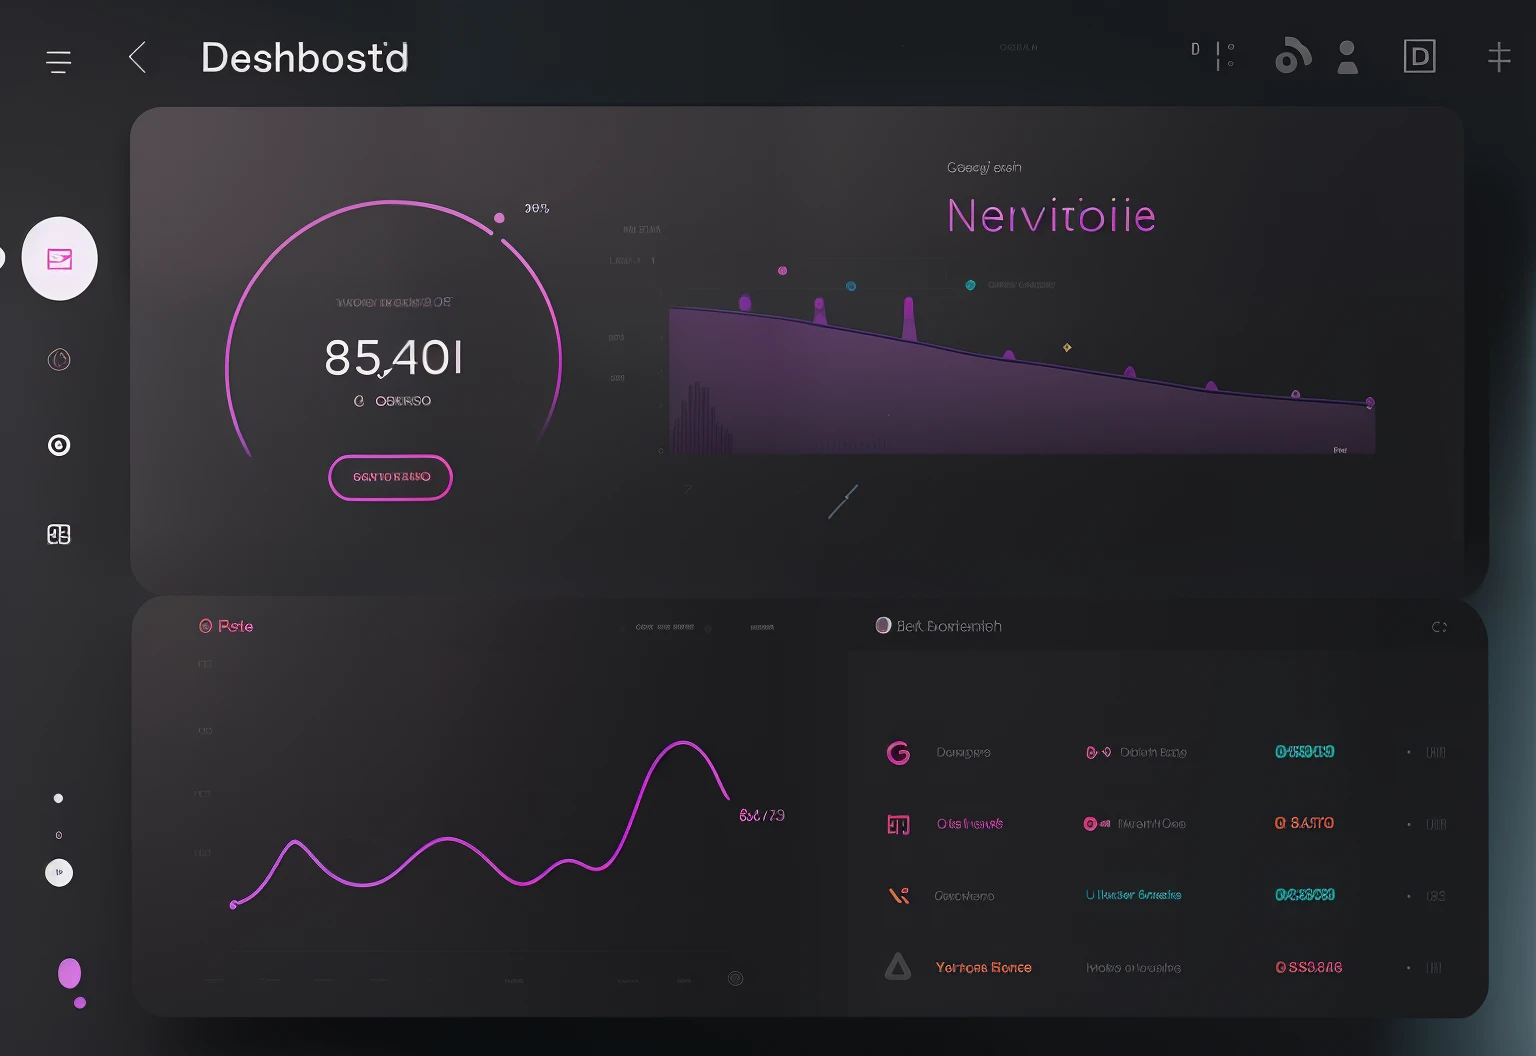Click the pink outlined button under 85,401
Screen dimensions: 1536x1056
[391, 477]
